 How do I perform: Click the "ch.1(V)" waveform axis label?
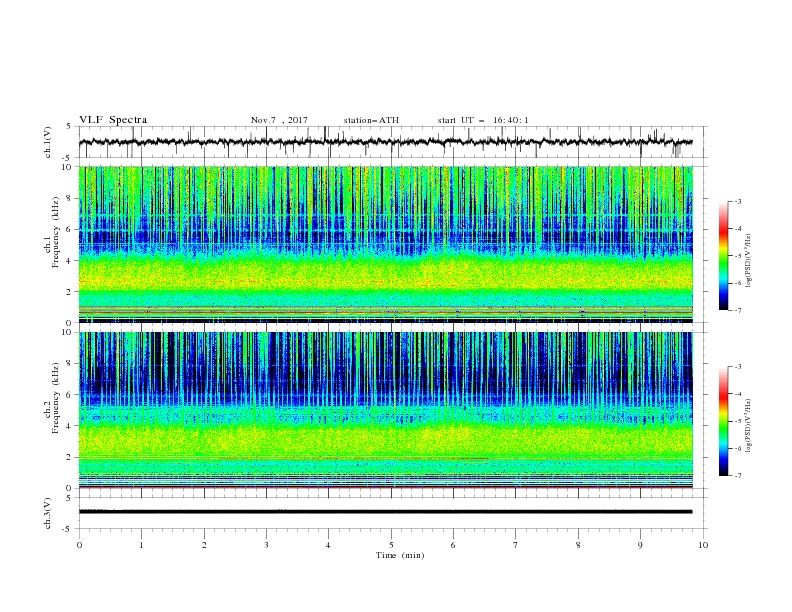[48, 142]
